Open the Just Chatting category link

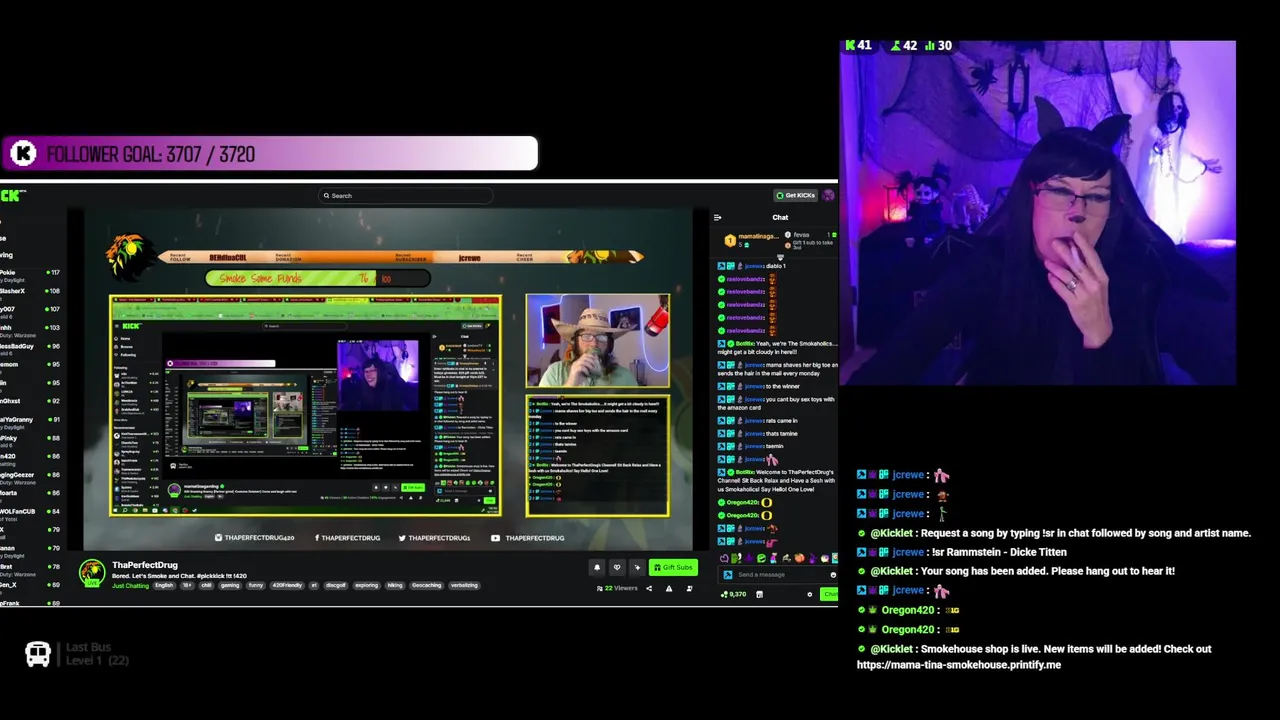[x=130, y=586]
